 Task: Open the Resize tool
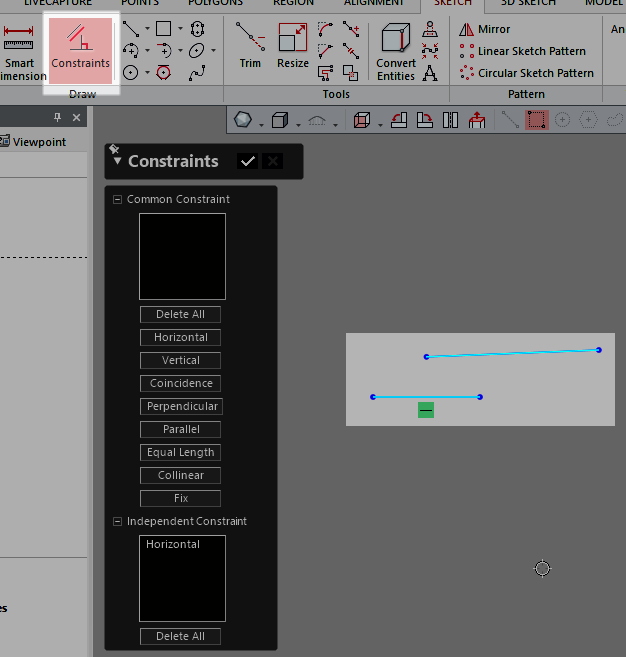[292, 45]
